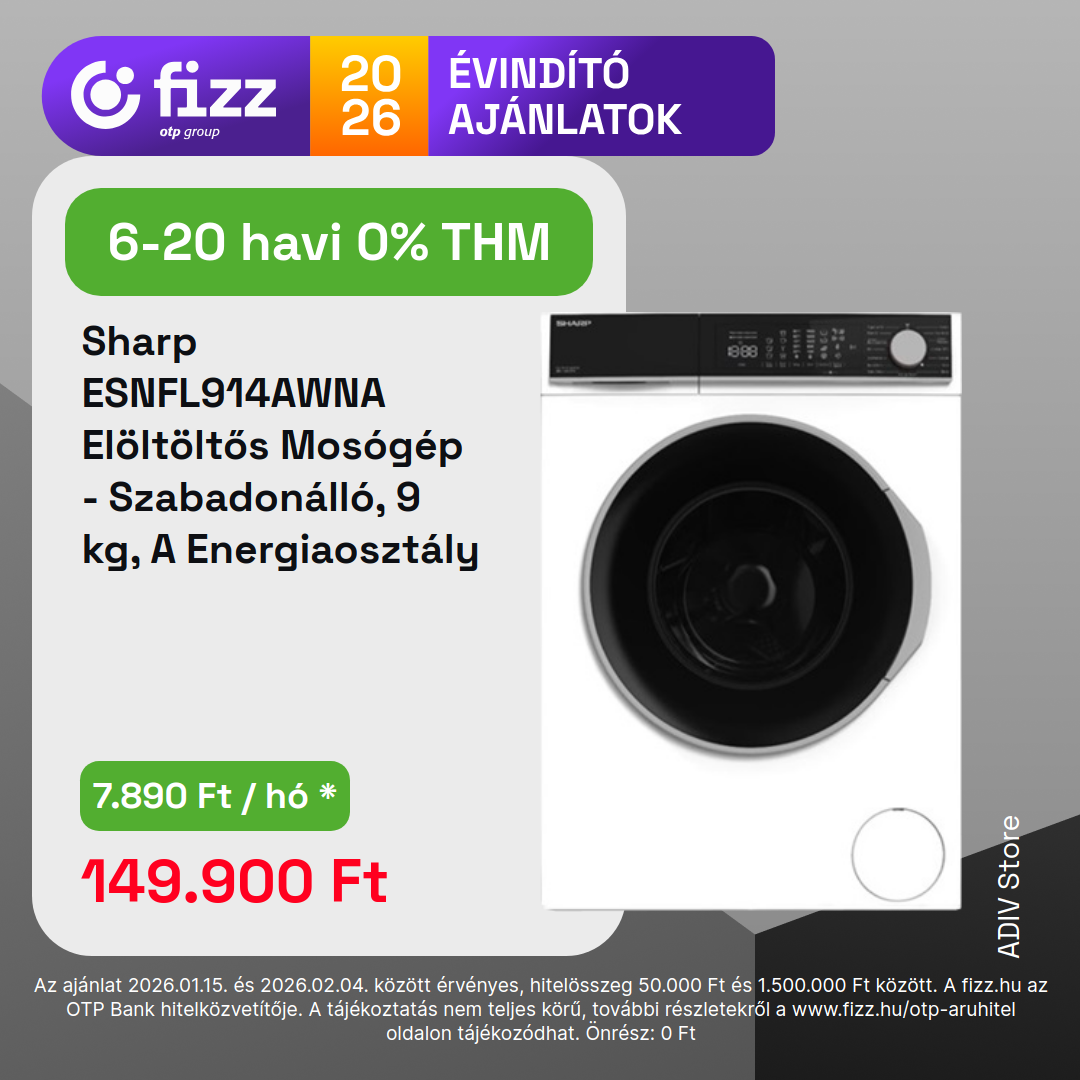Click the washing machine product image
Image resolution: width=1080 pixels, height=1080 pixels.
(751, 611)
